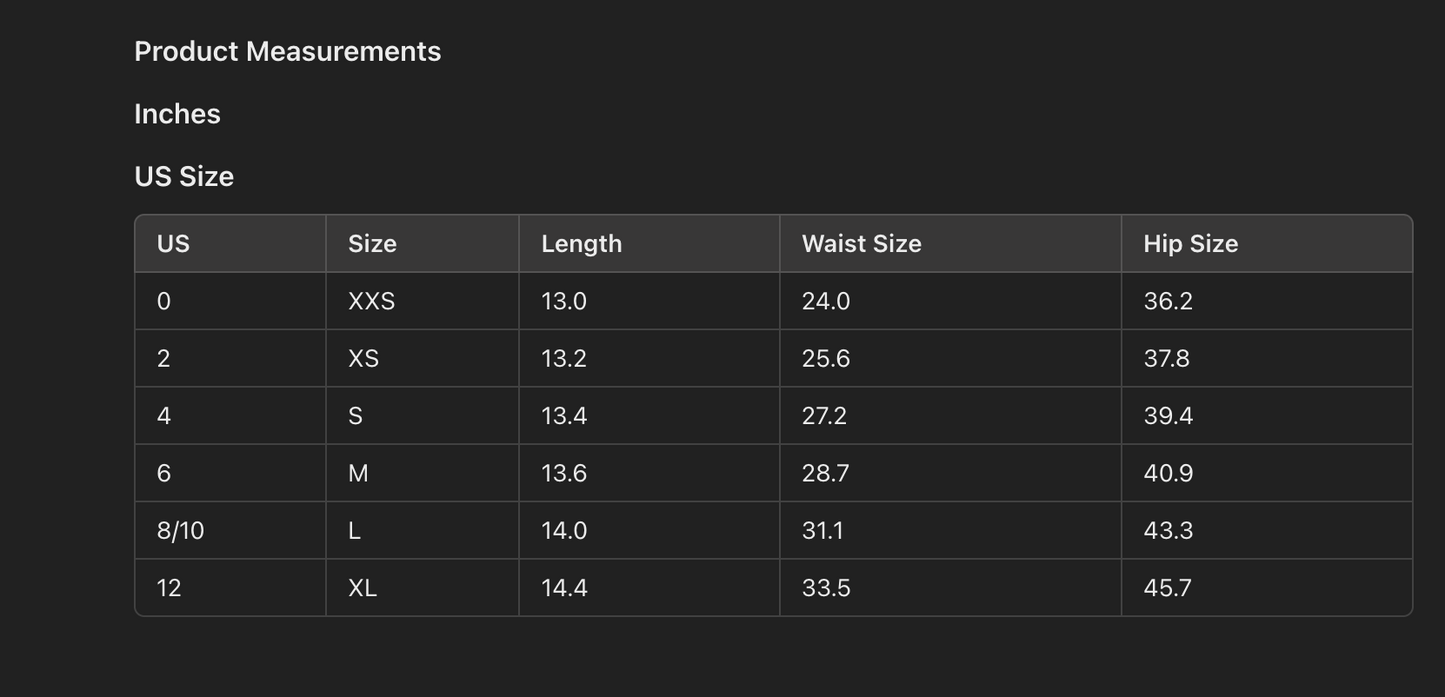The height and width of the screenshot is (697, 1445).
Task: Click waist size value 27.2
Action: pos(824,416)
